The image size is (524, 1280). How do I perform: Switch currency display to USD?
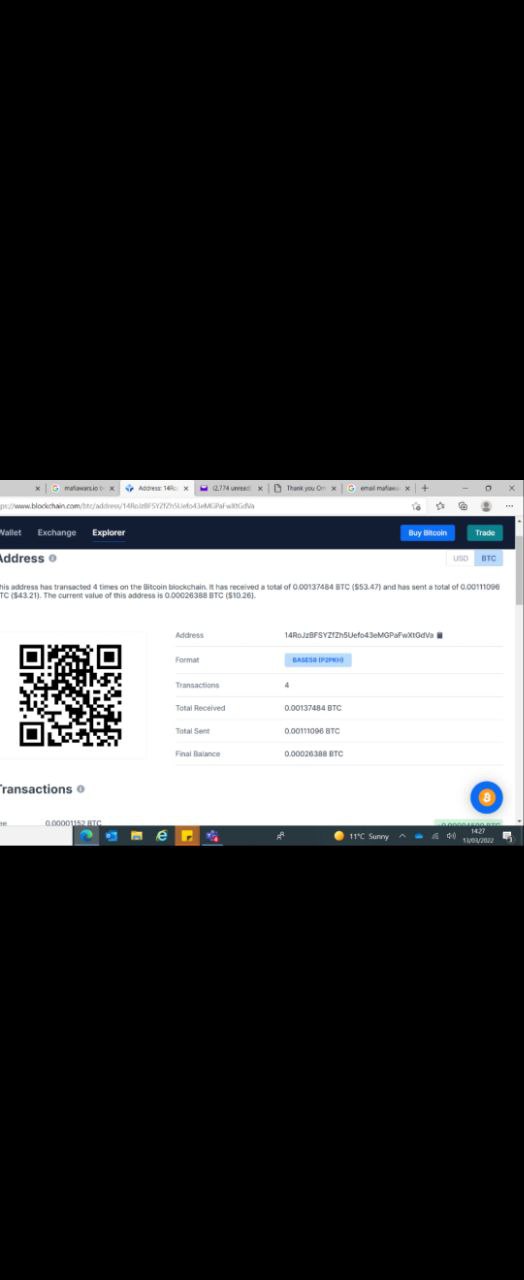tap(461, 559)
